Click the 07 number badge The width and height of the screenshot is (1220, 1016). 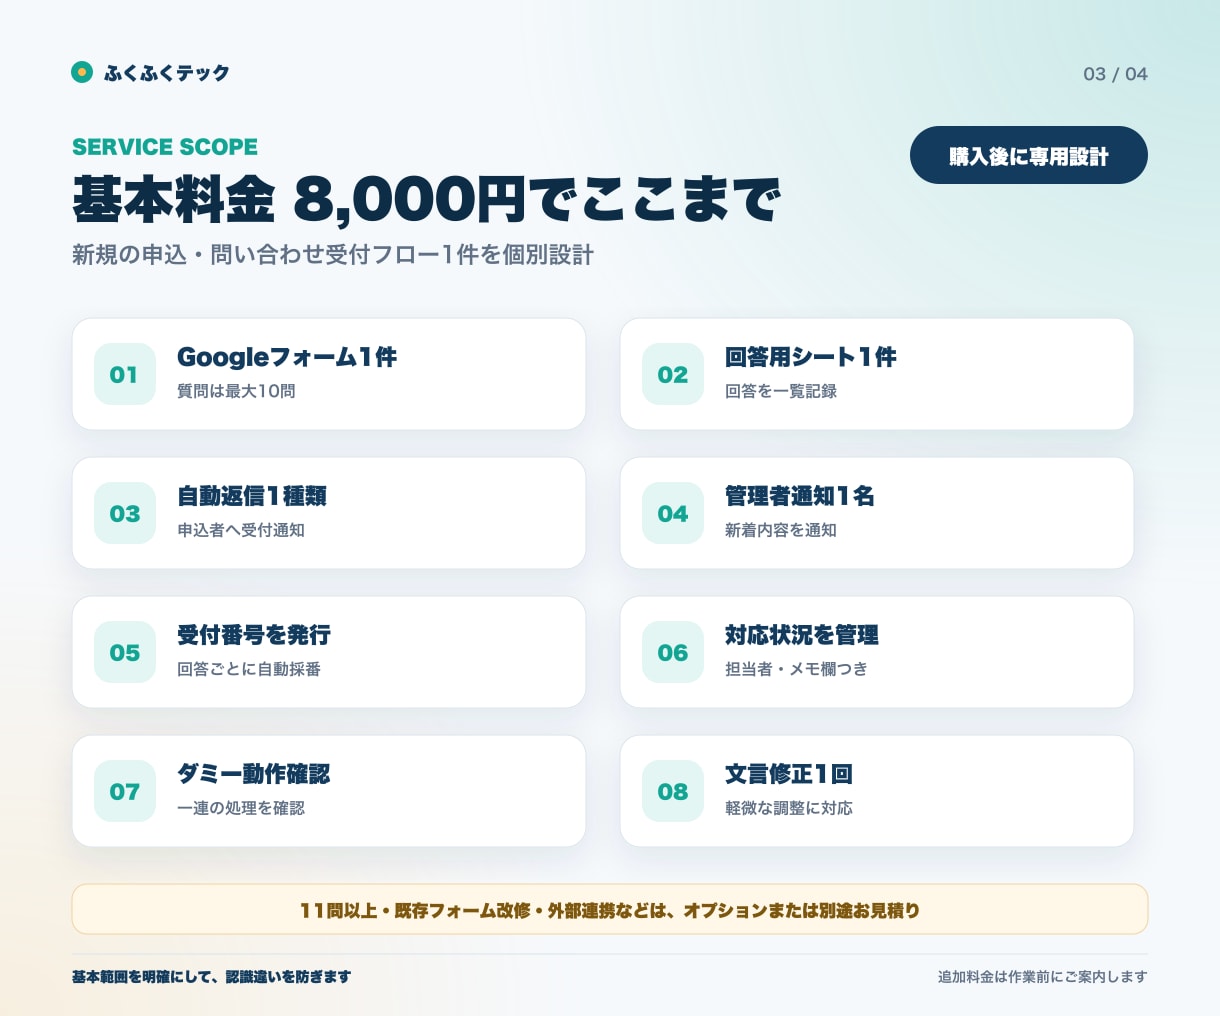(125, 791)
